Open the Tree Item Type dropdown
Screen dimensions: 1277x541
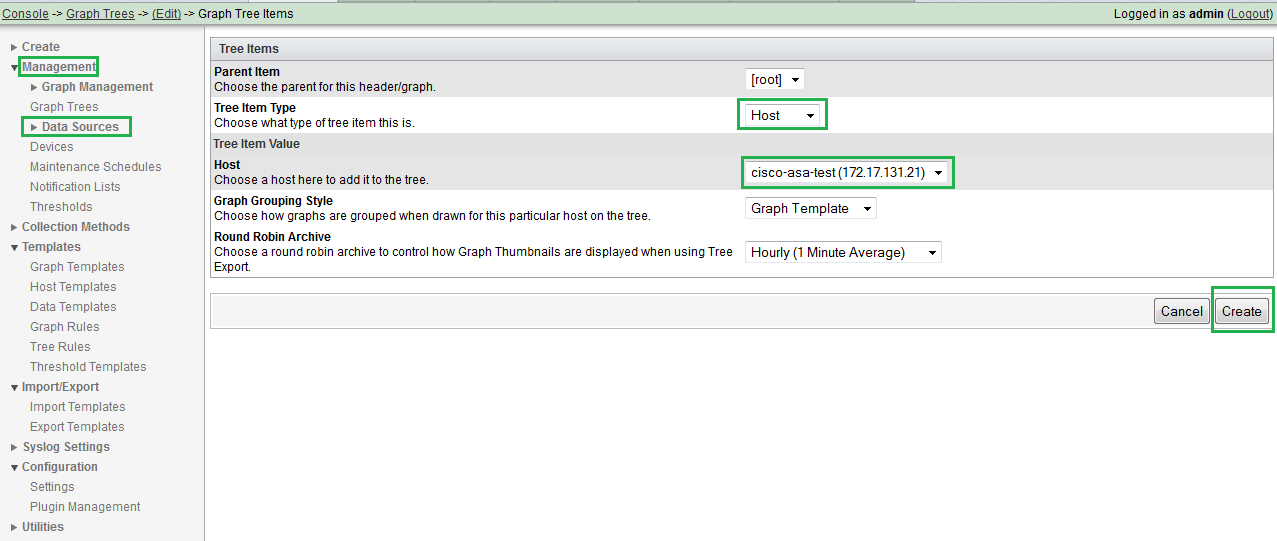click(x=783, y=115)
